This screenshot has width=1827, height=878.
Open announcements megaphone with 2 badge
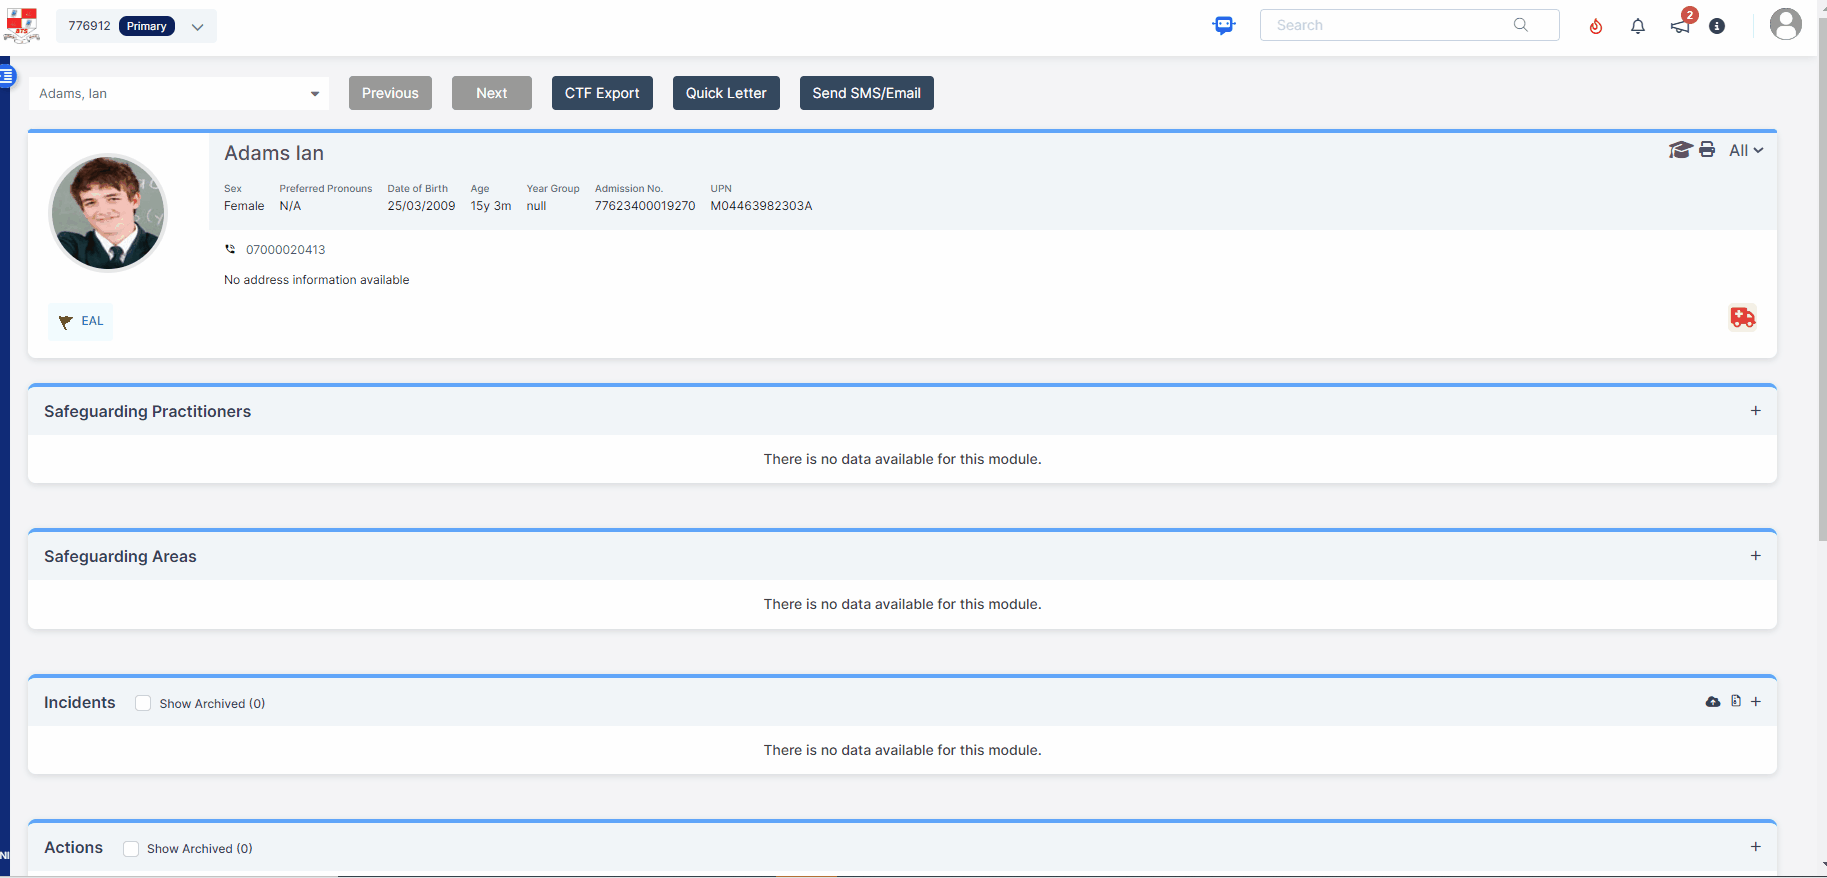click(1681, 24)
